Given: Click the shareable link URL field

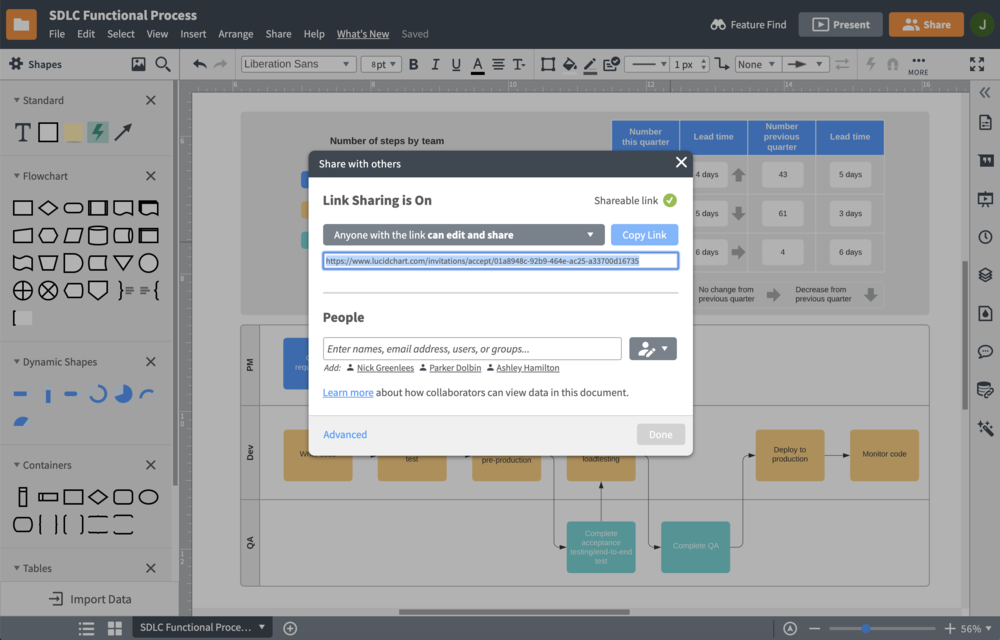Looking at the screenshot, I should [x=500, y=260].
